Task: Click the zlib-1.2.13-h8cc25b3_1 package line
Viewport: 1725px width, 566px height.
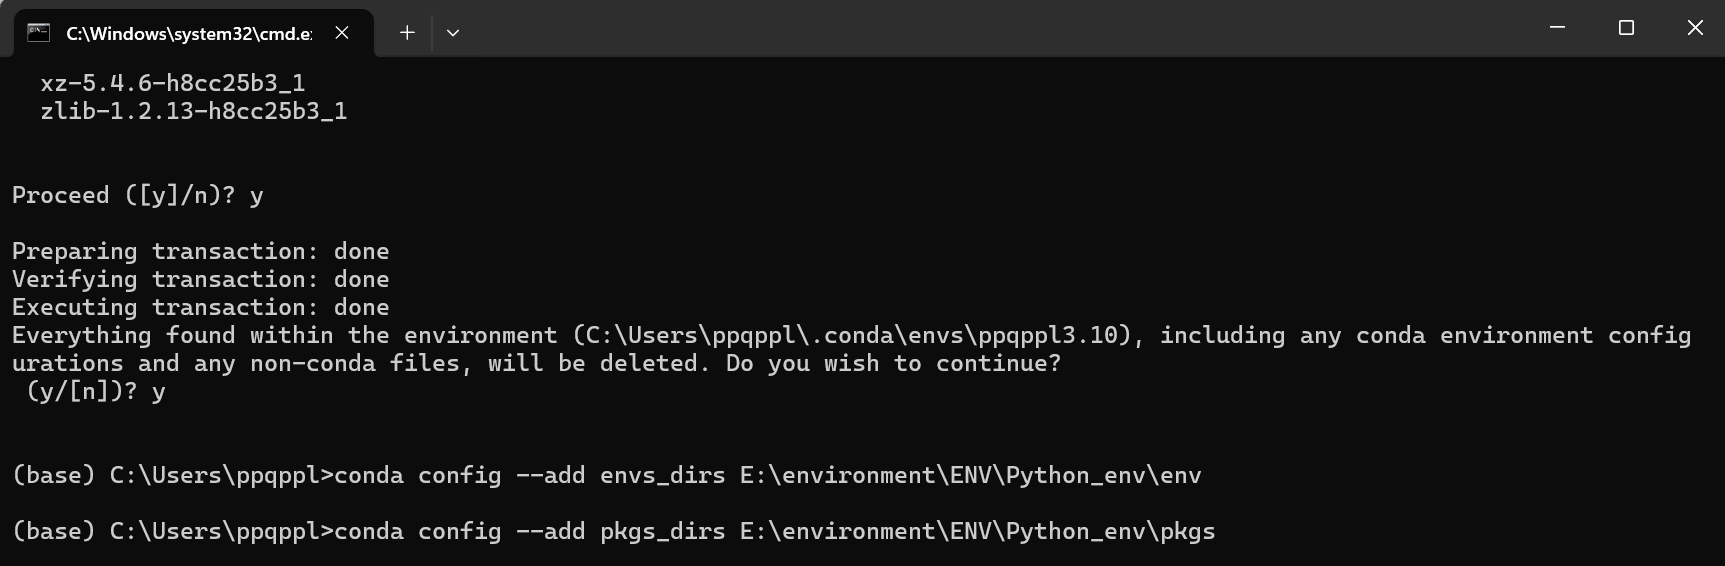Action: point(194,111)
